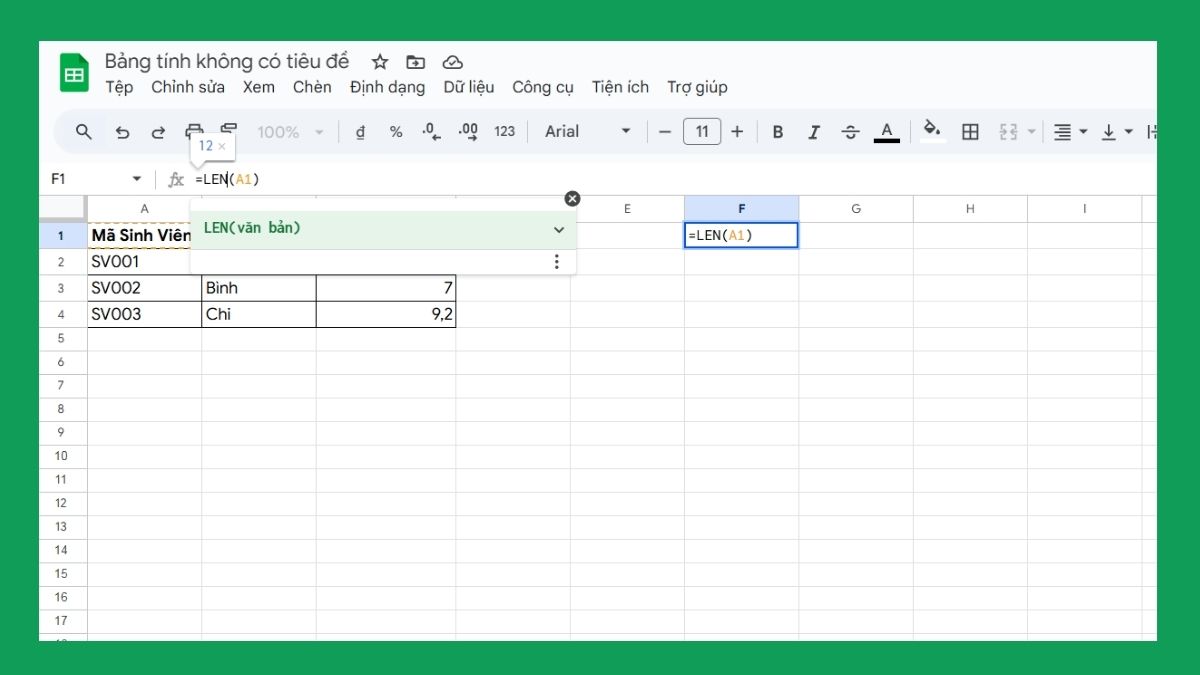Viewport: 1200px width, 675px height.
Task: Check the cloud save status icon
Action: (452, 62)
